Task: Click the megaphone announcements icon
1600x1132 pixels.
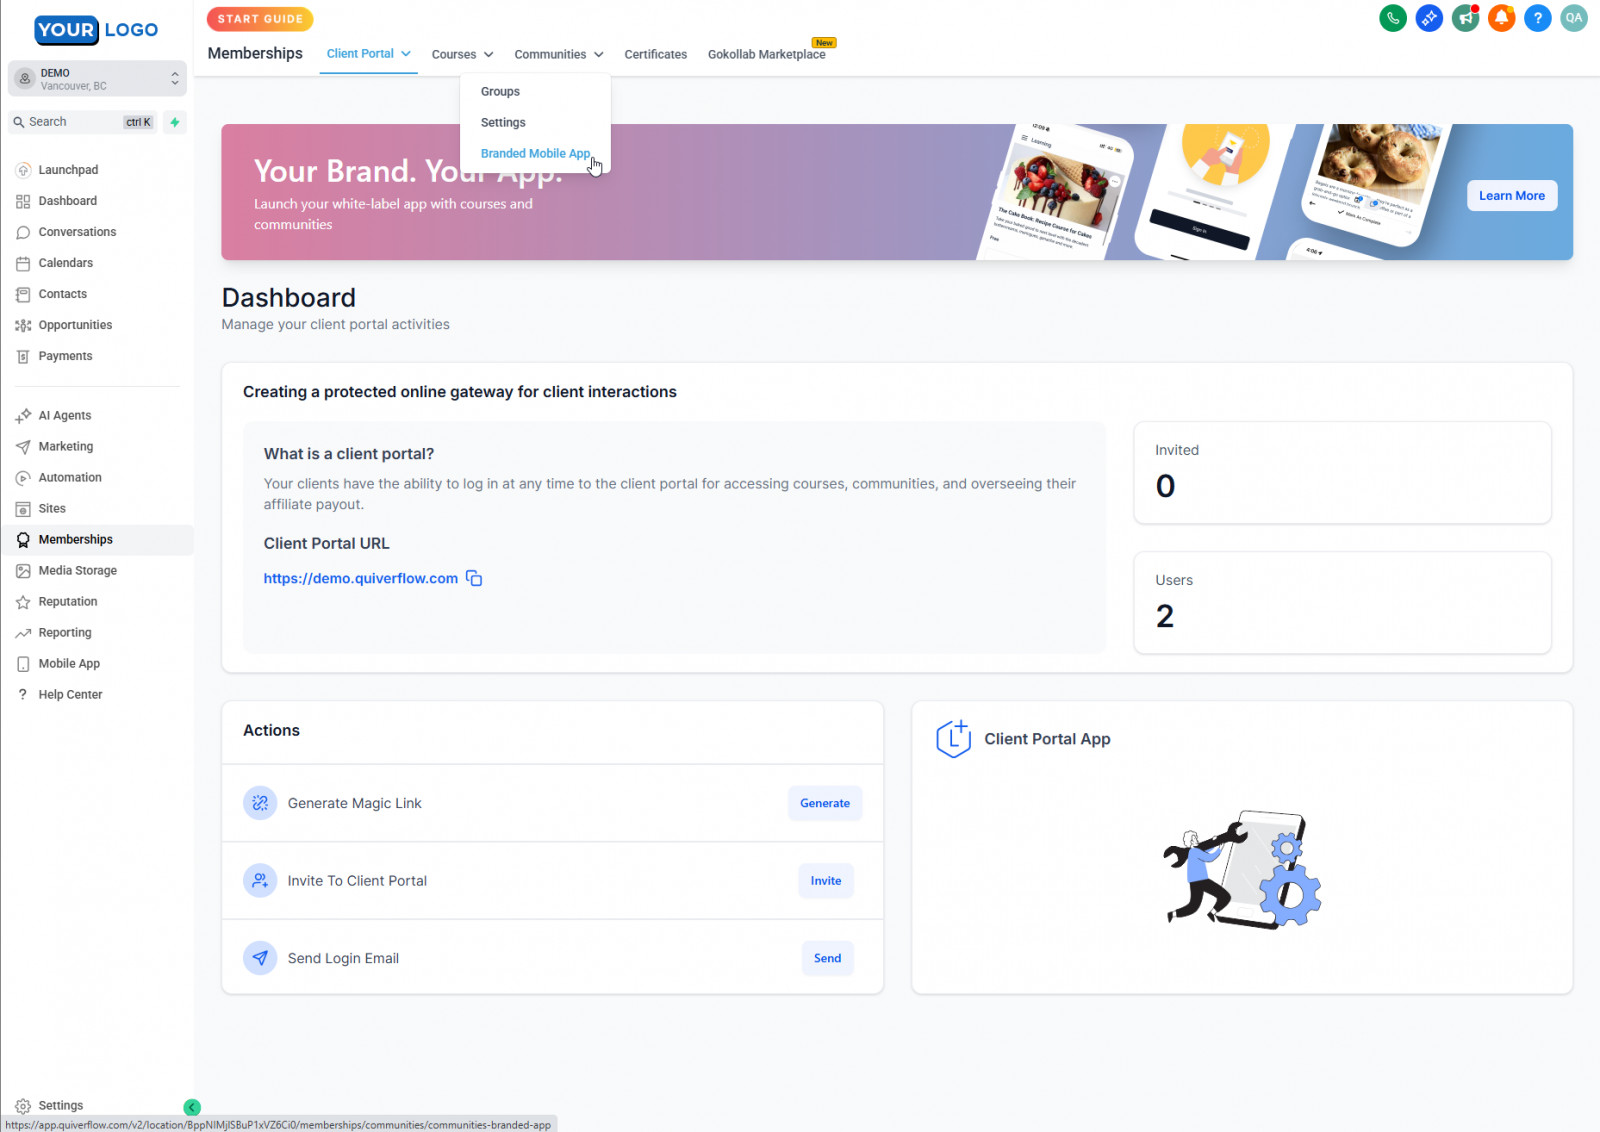Action: pos(1465,18)
